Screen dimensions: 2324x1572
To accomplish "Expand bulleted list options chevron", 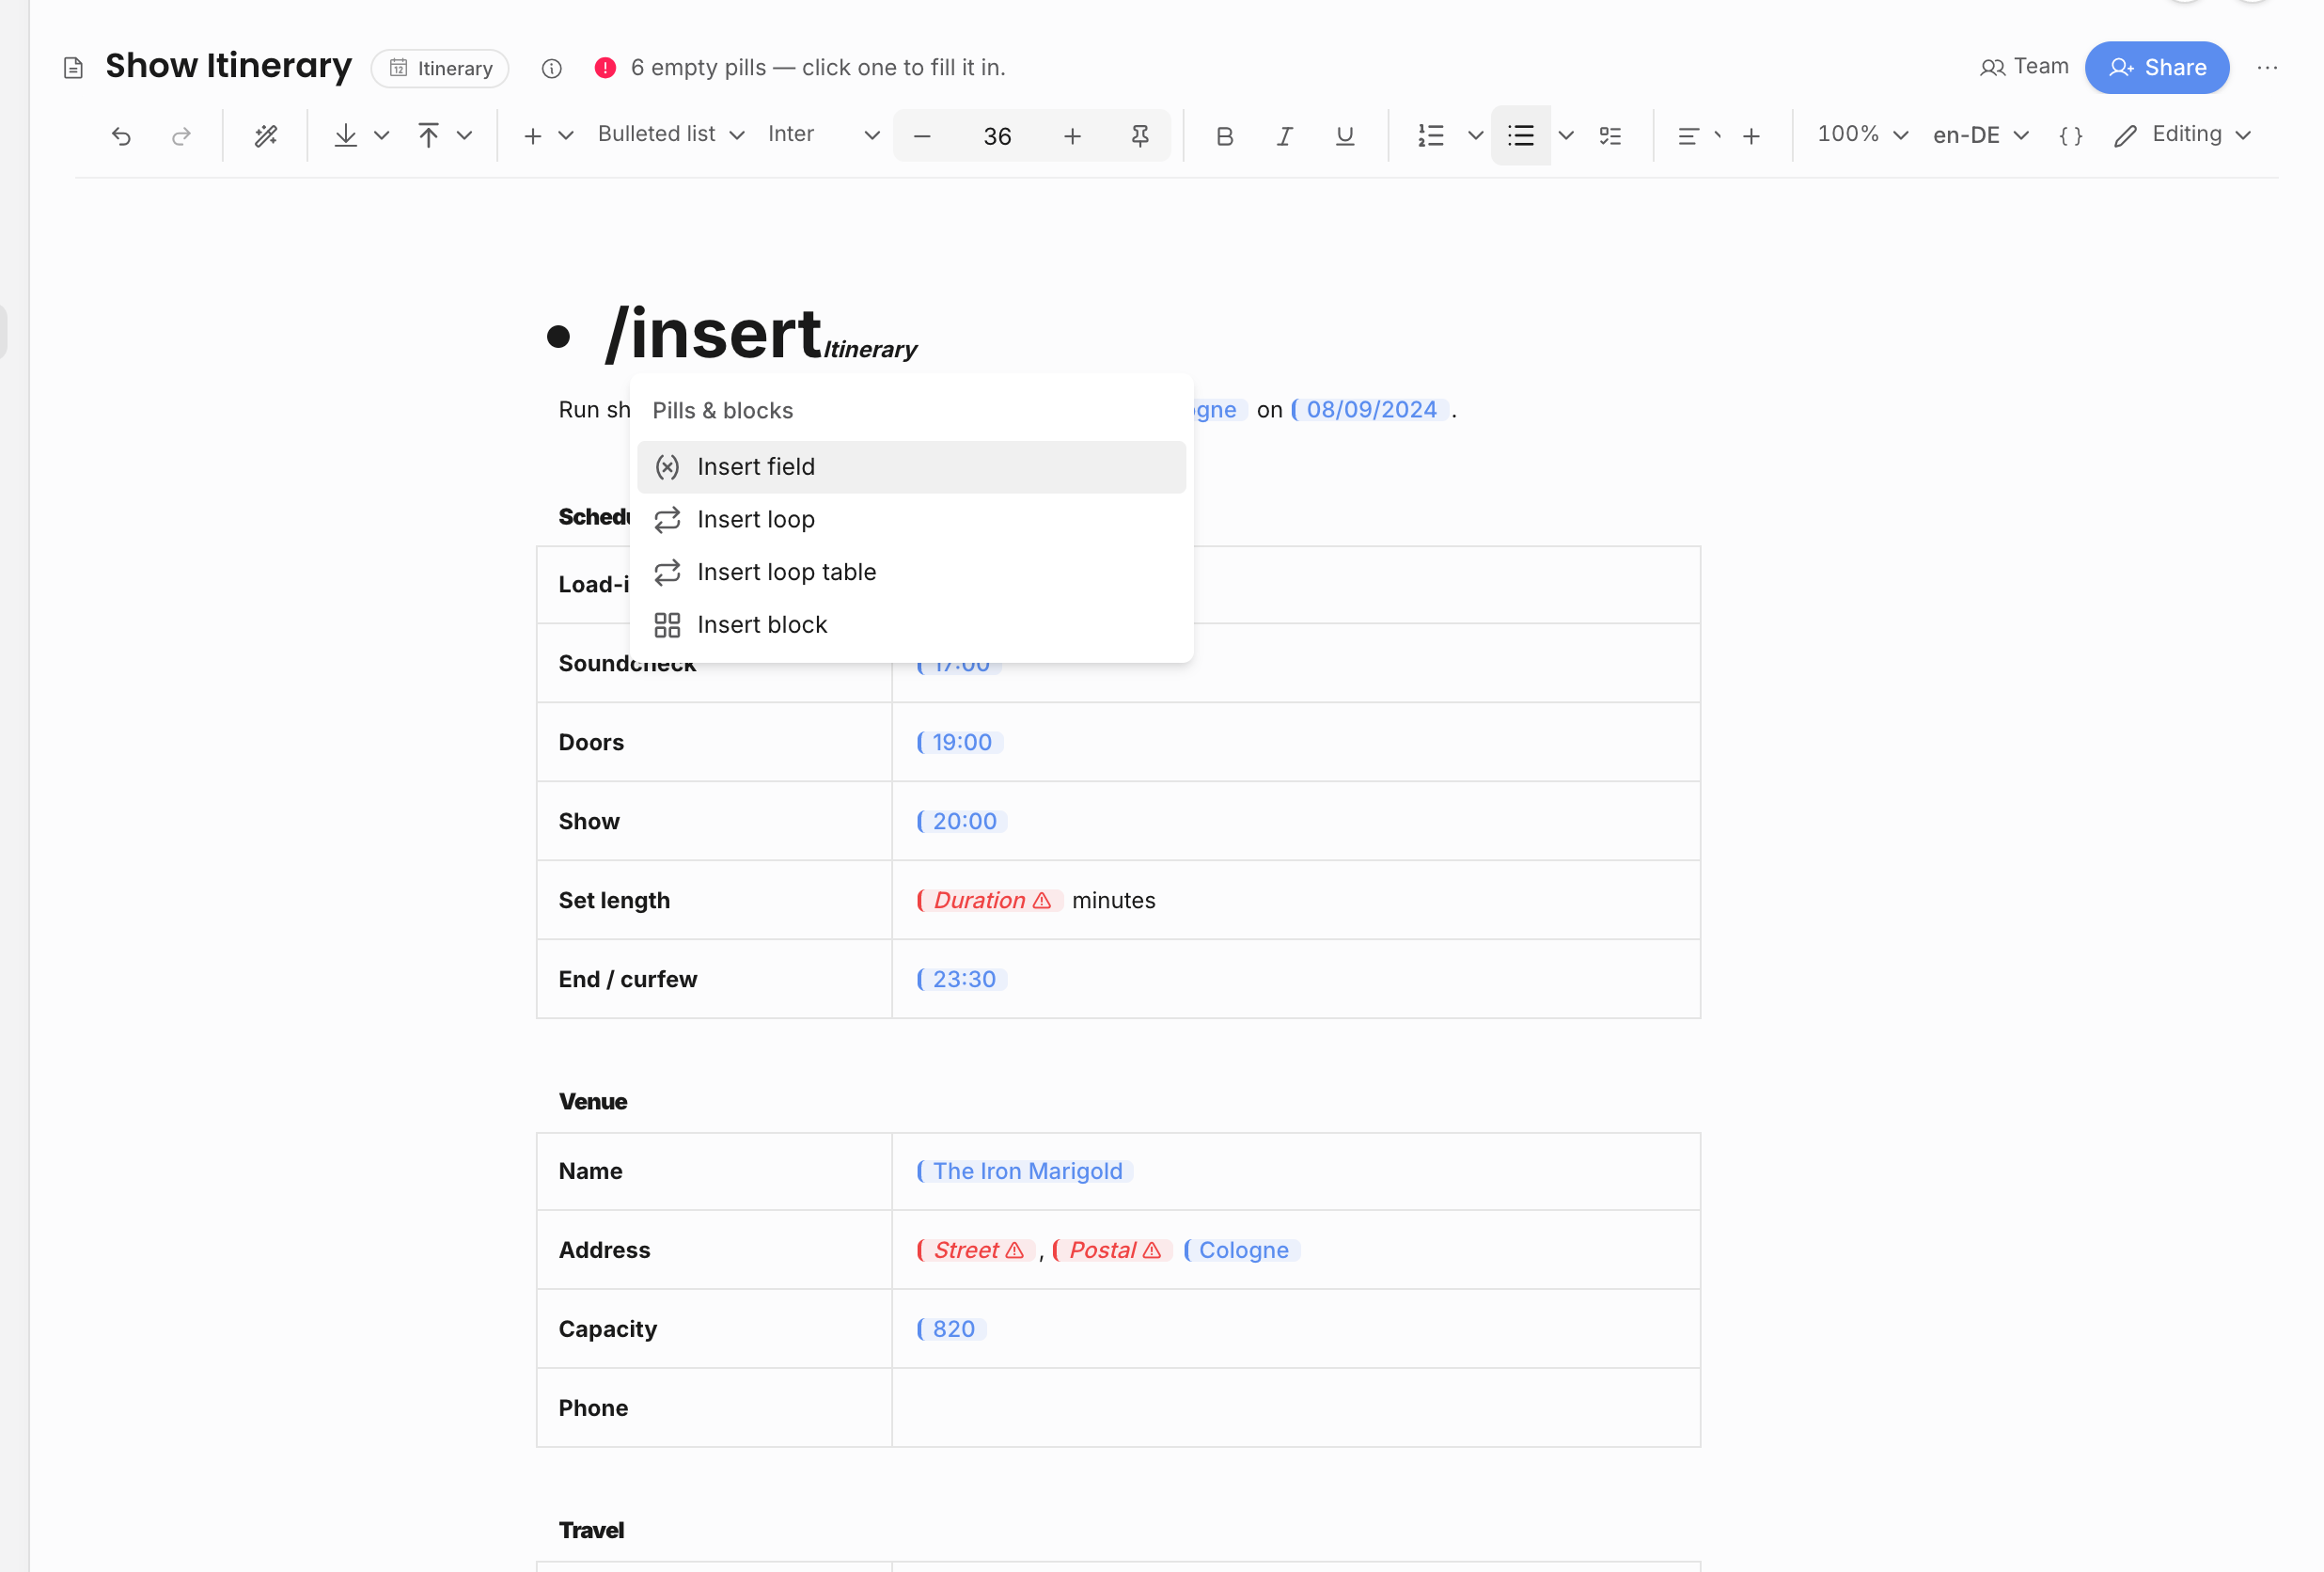I will (1566, 135).
